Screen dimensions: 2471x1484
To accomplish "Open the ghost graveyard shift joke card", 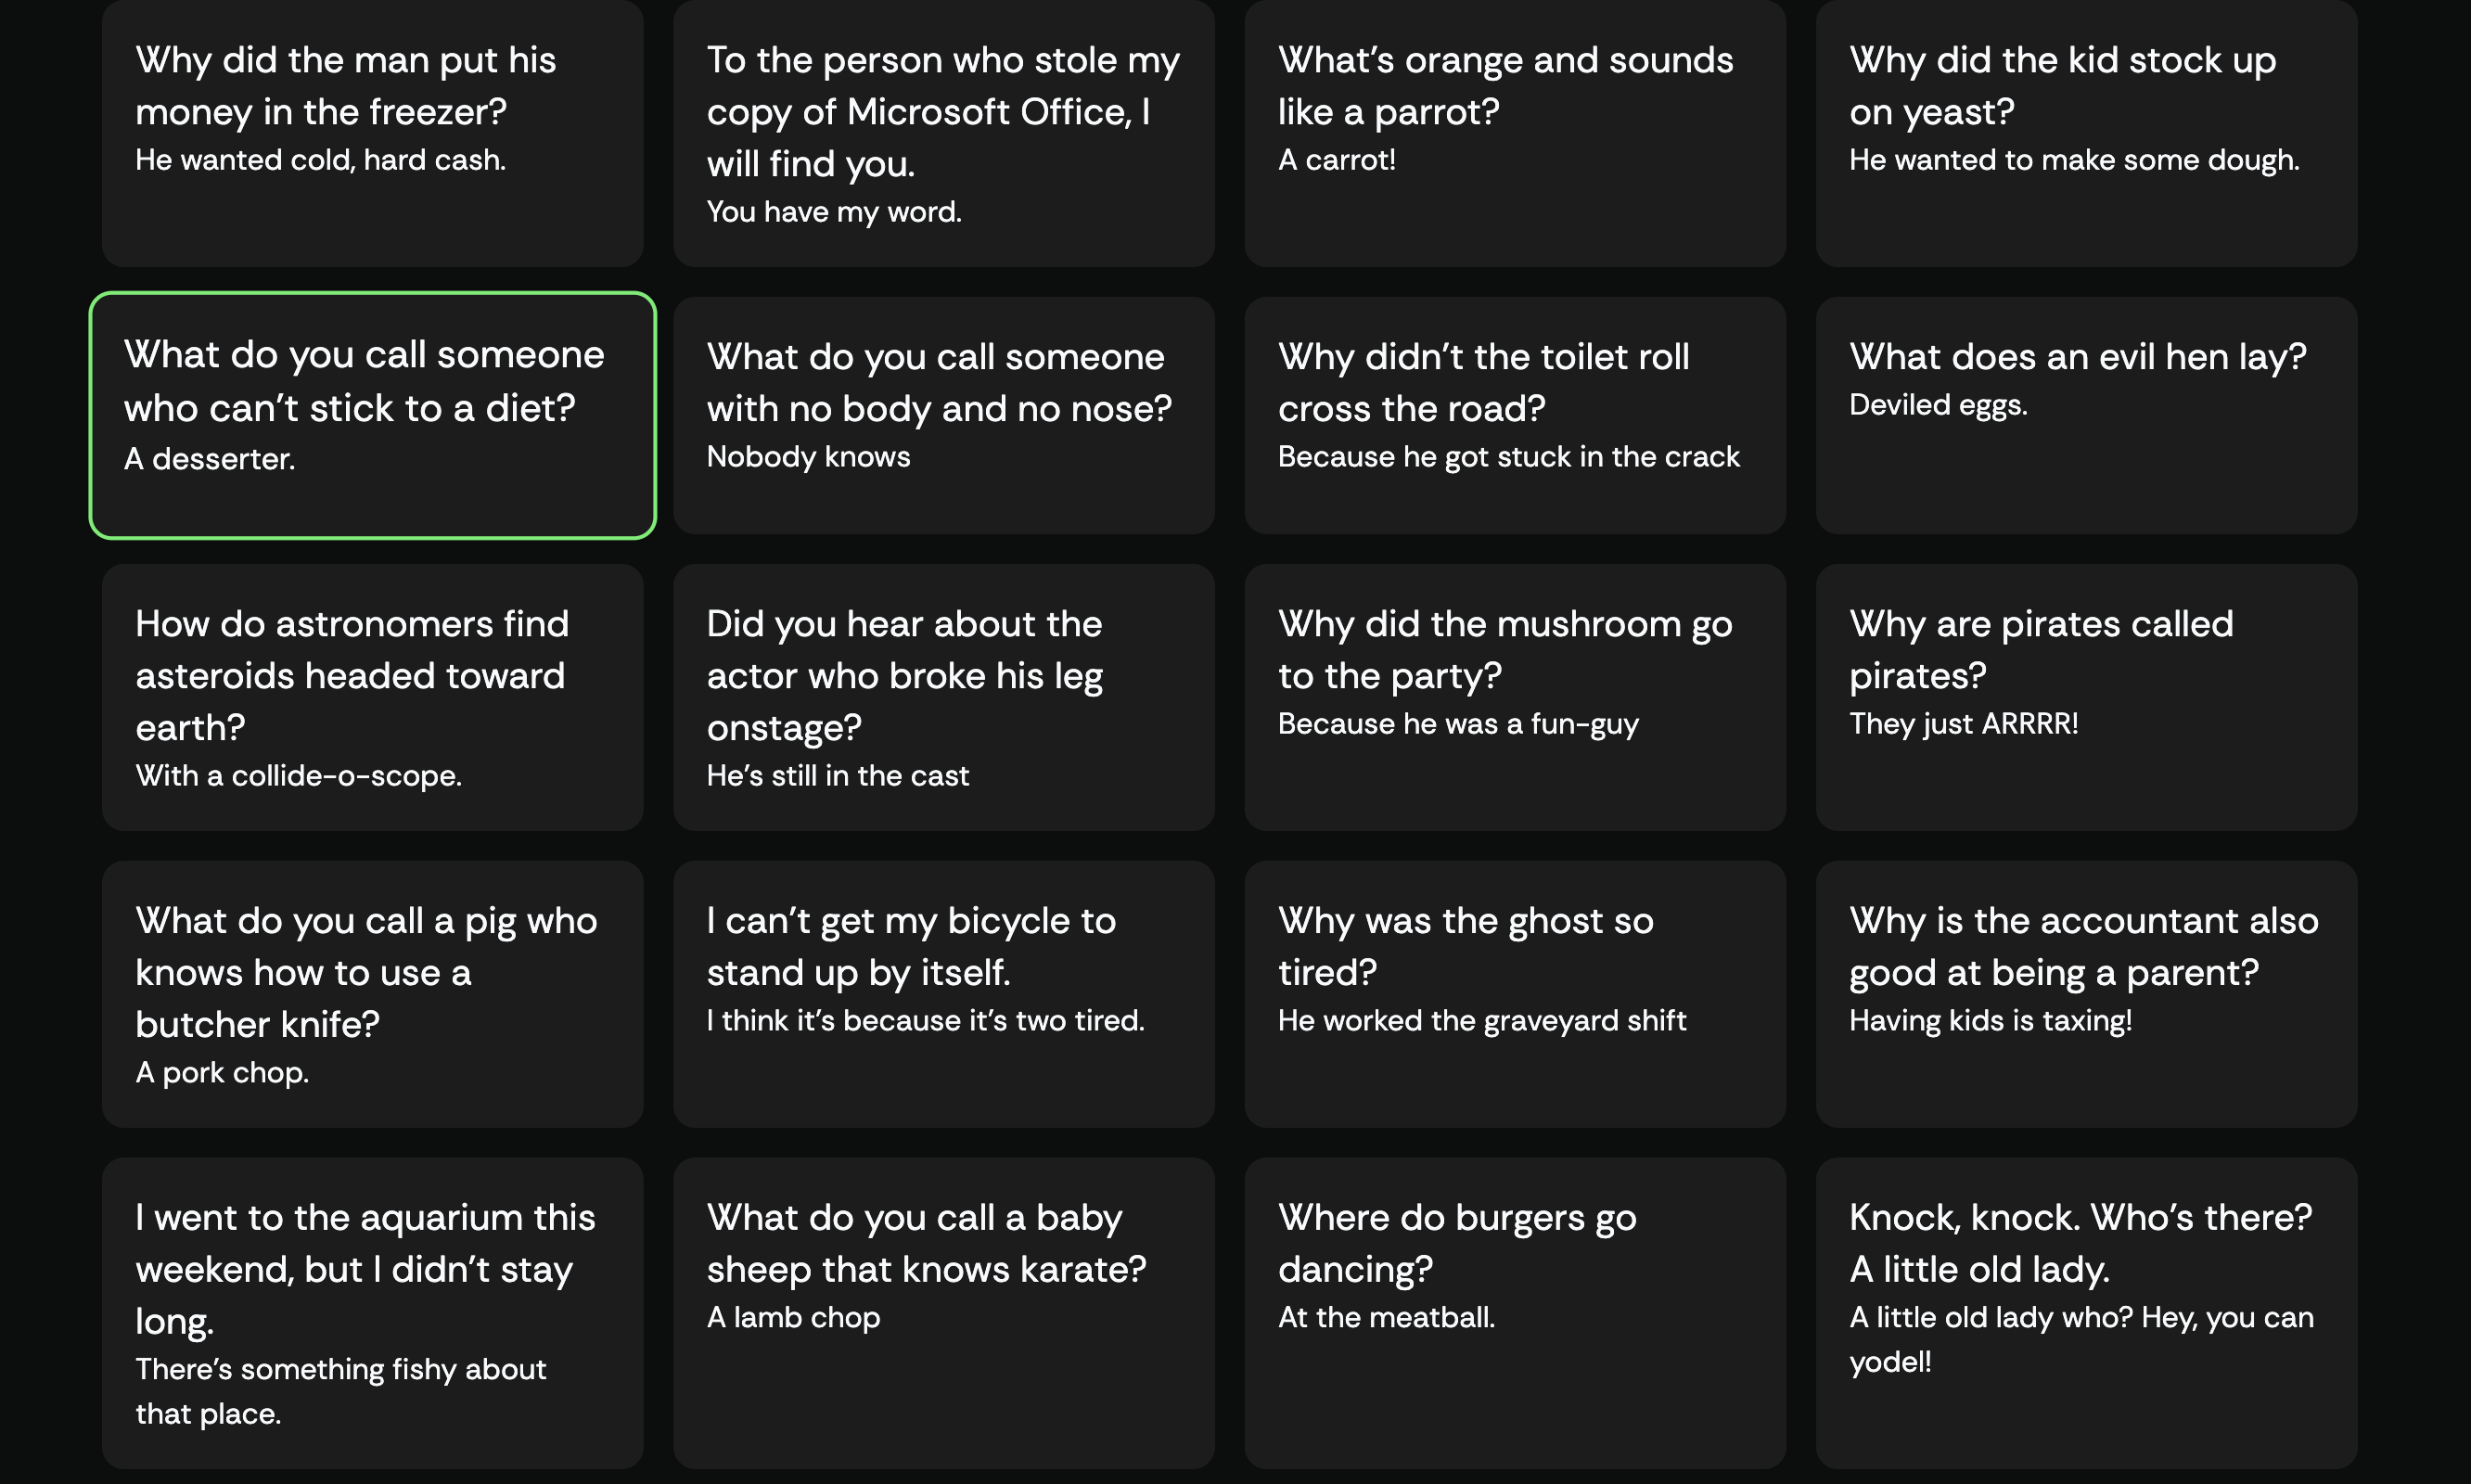I will coord(1515,994).
